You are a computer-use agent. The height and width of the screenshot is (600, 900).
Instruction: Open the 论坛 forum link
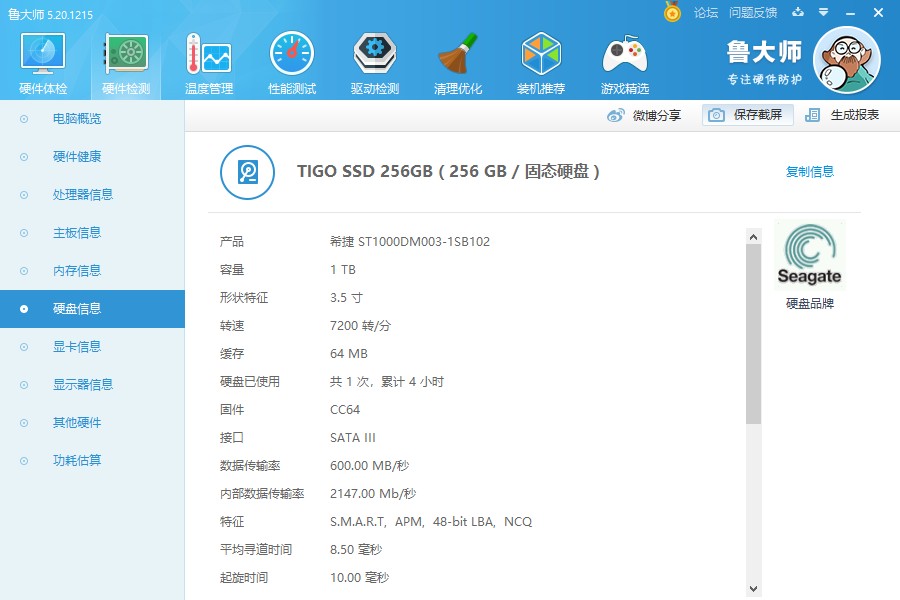[706, 13]
